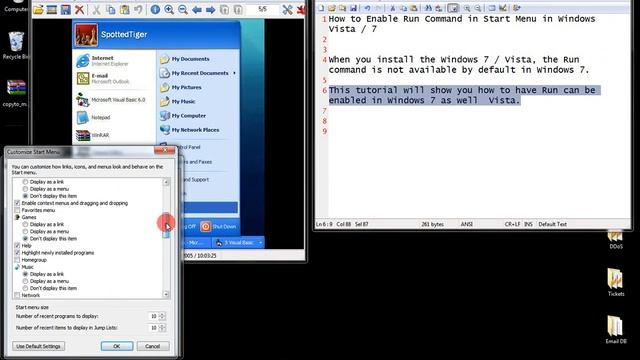Image resolution: width=640 pixels, height=360 pixels.
Task: Open the Email DB folder on desktop
Action: (x=616, y=329)
